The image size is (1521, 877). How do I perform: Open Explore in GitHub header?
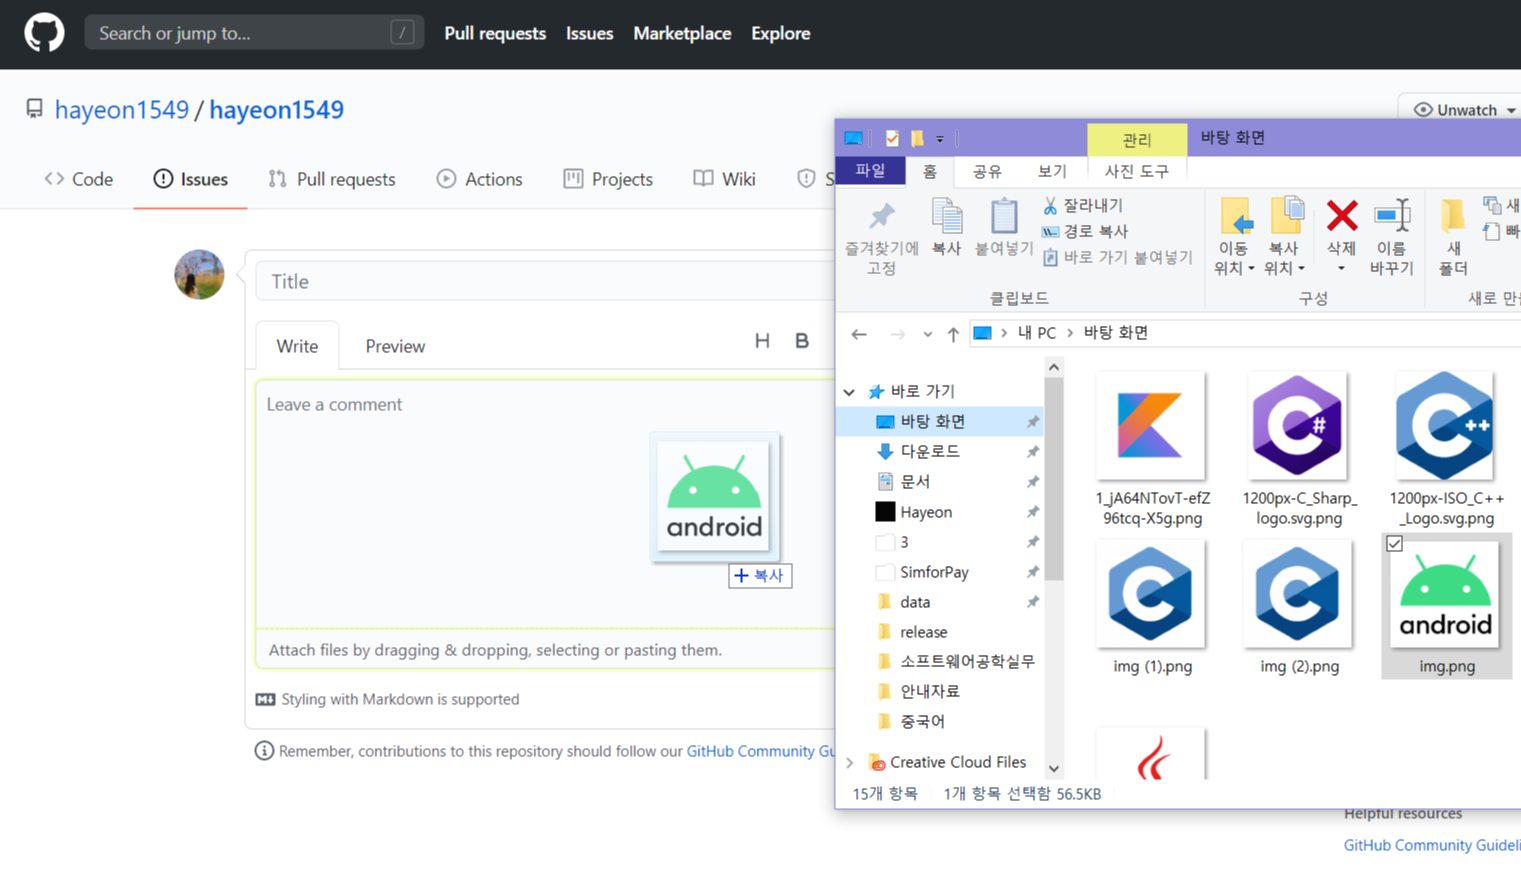point(781,33)
